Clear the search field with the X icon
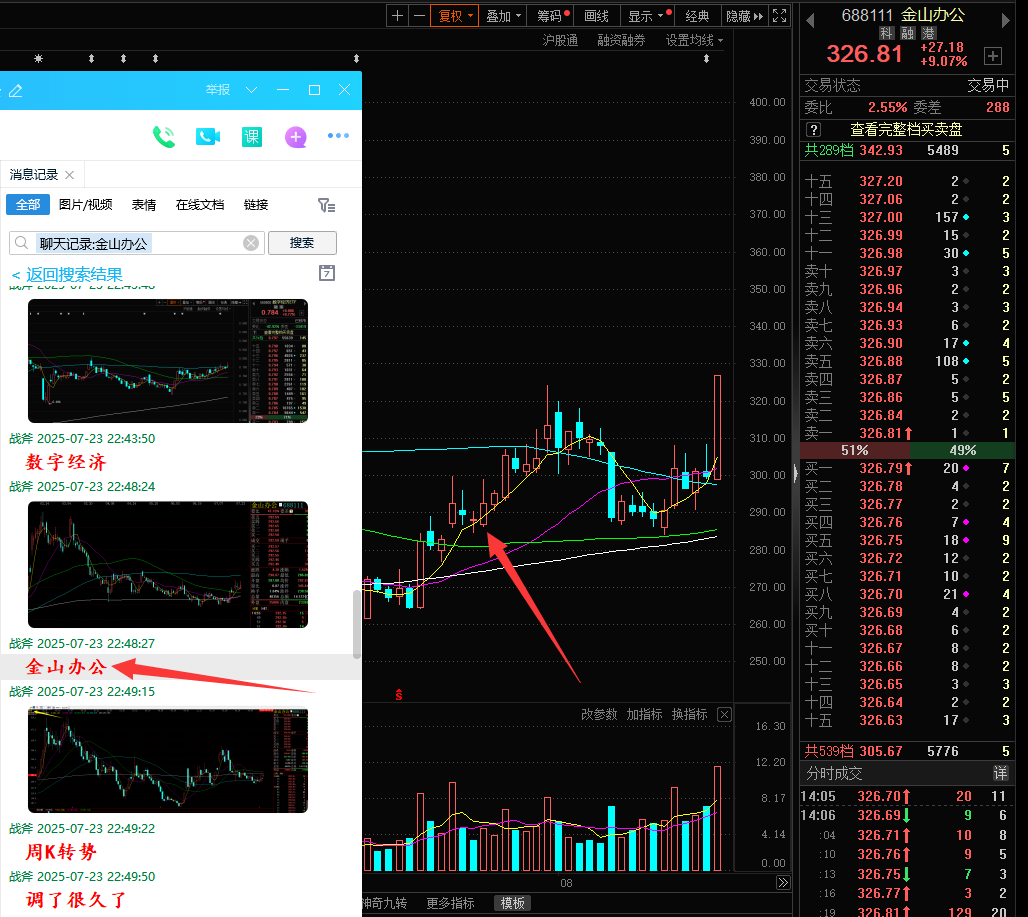Viewport: 1028px width, 917px height. [x=251, y=243]
